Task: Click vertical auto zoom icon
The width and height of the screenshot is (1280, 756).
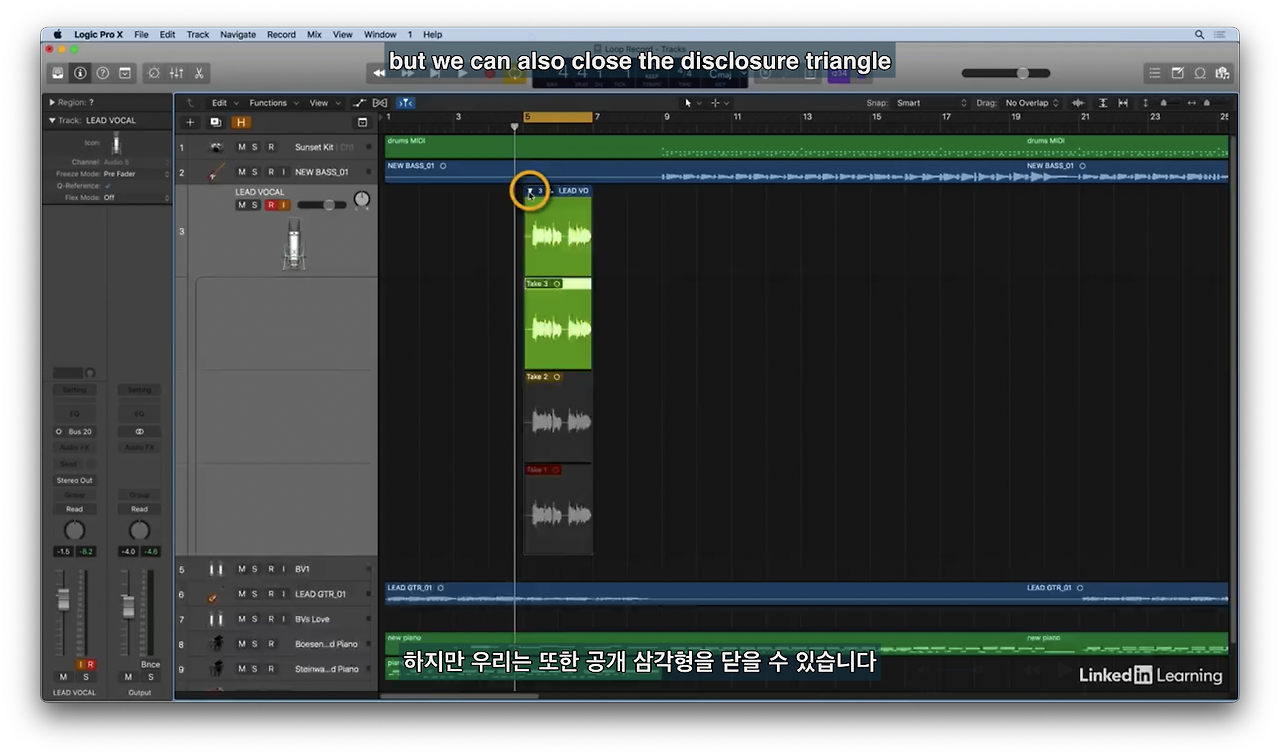Action: [x=1103, y=103]
